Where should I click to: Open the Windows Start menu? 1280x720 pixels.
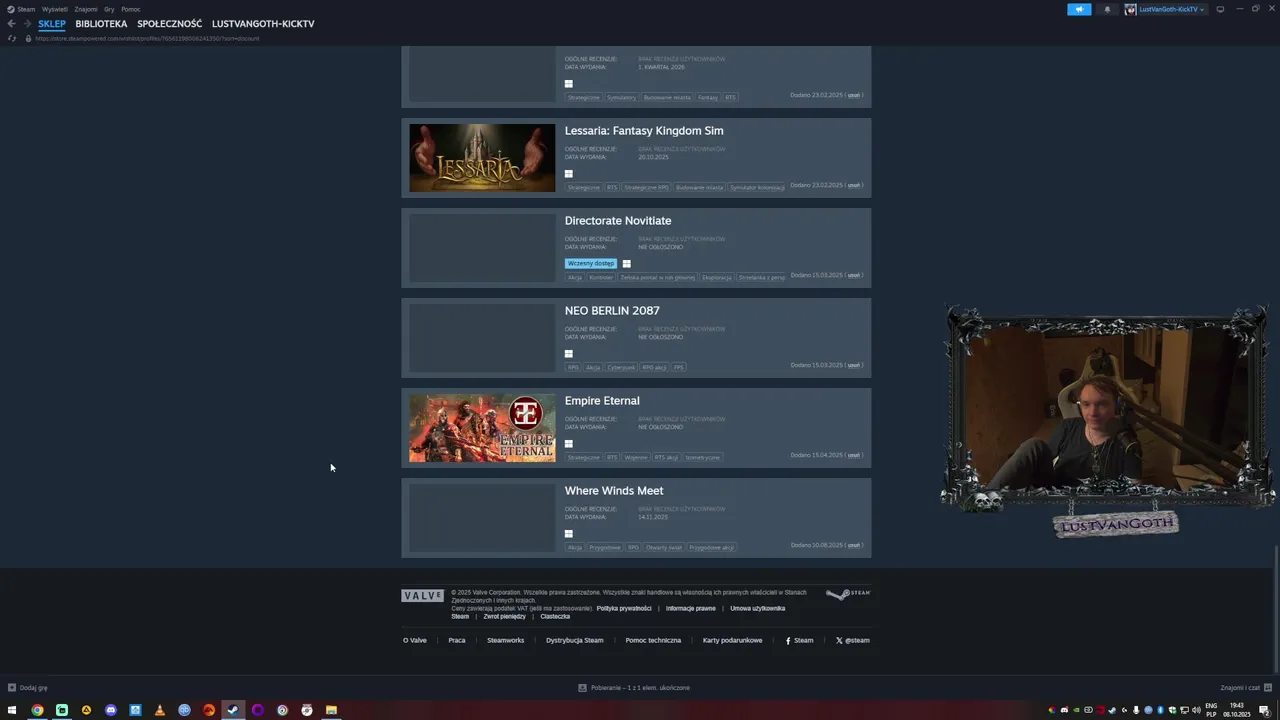click(x=13, y=710)
